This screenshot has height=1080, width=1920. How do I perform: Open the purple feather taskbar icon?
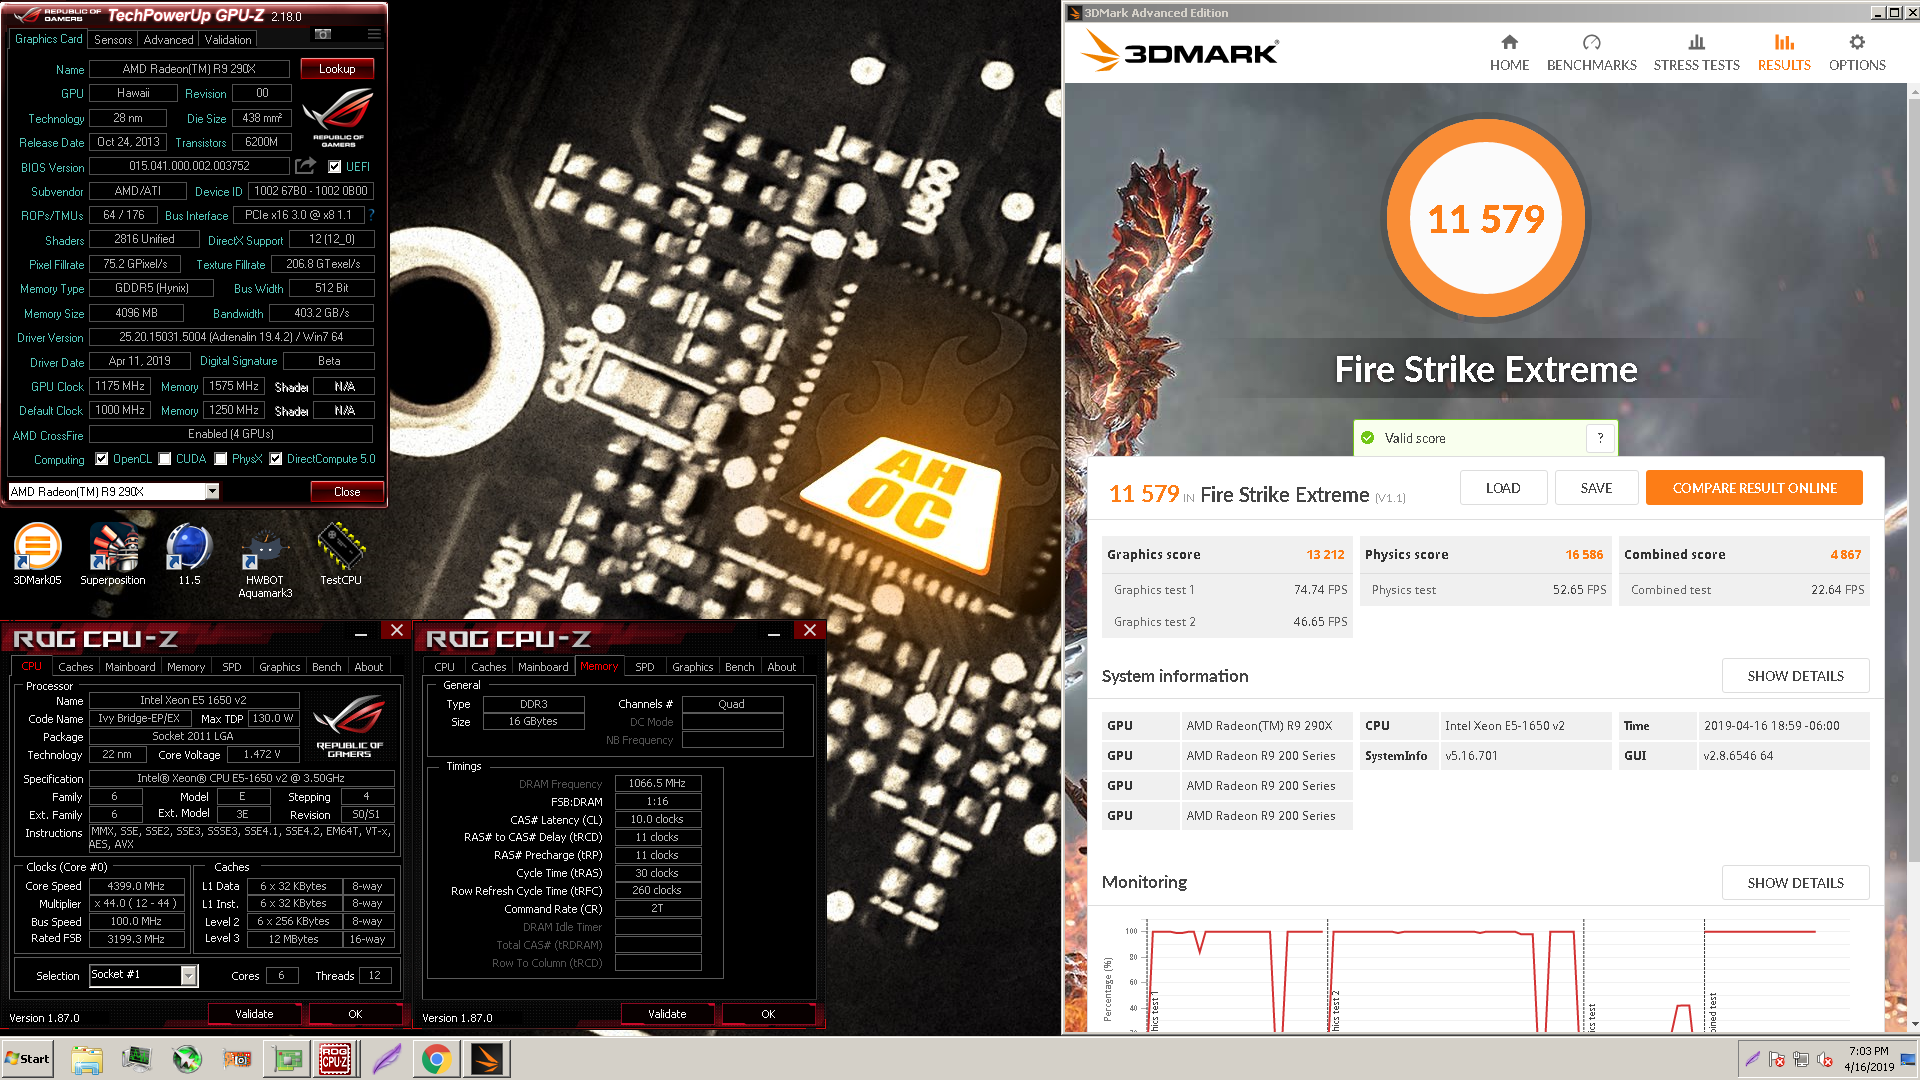click(x=387, y=1059)
